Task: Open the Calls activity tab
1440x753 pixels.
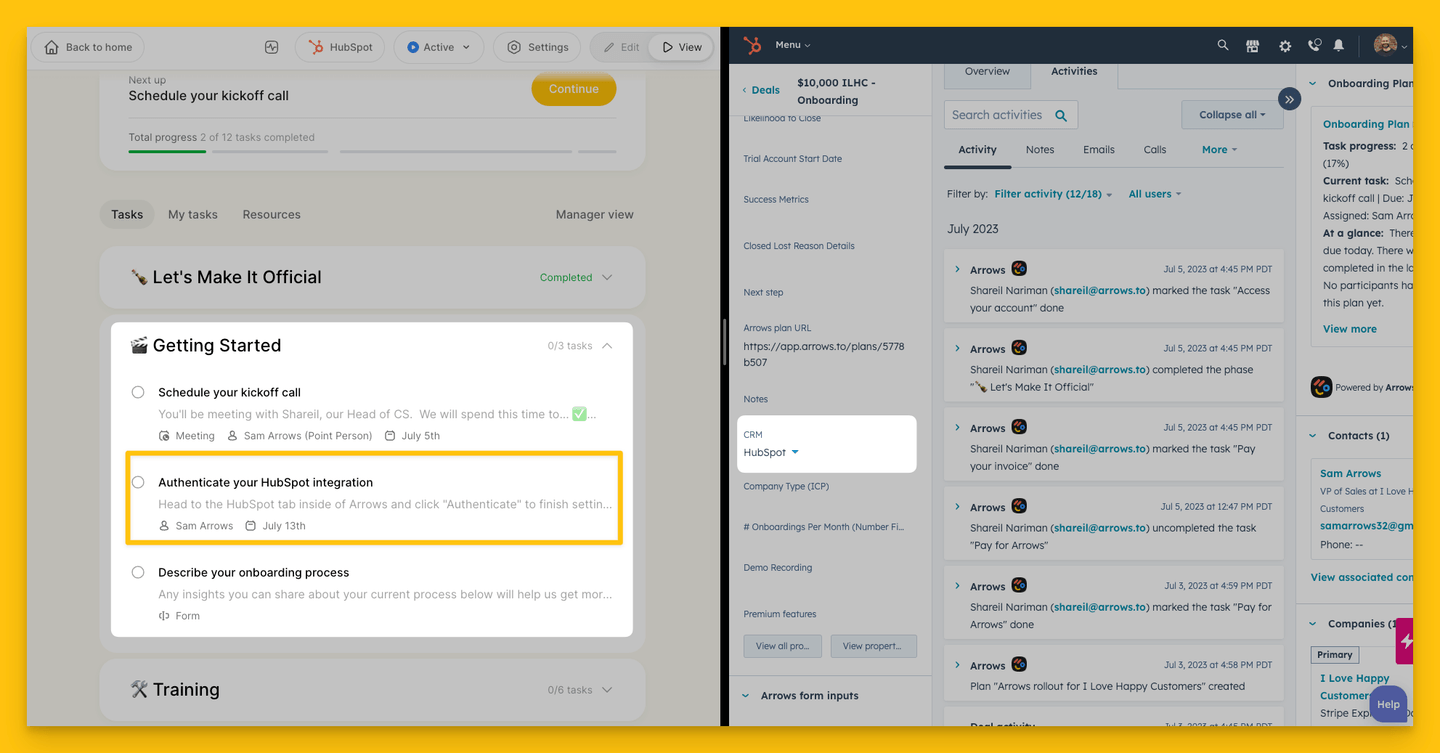Action: 1155,150
